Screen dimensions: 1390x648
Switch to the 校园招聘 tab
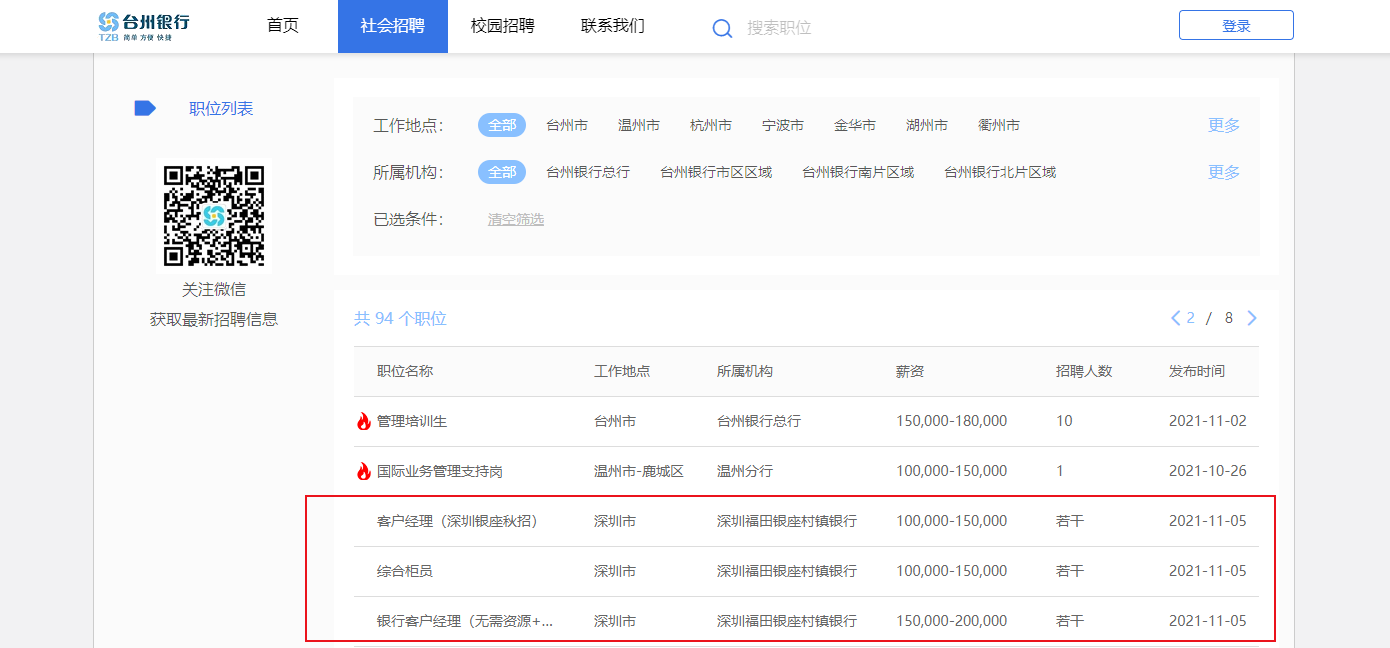(x=503, y=26)
